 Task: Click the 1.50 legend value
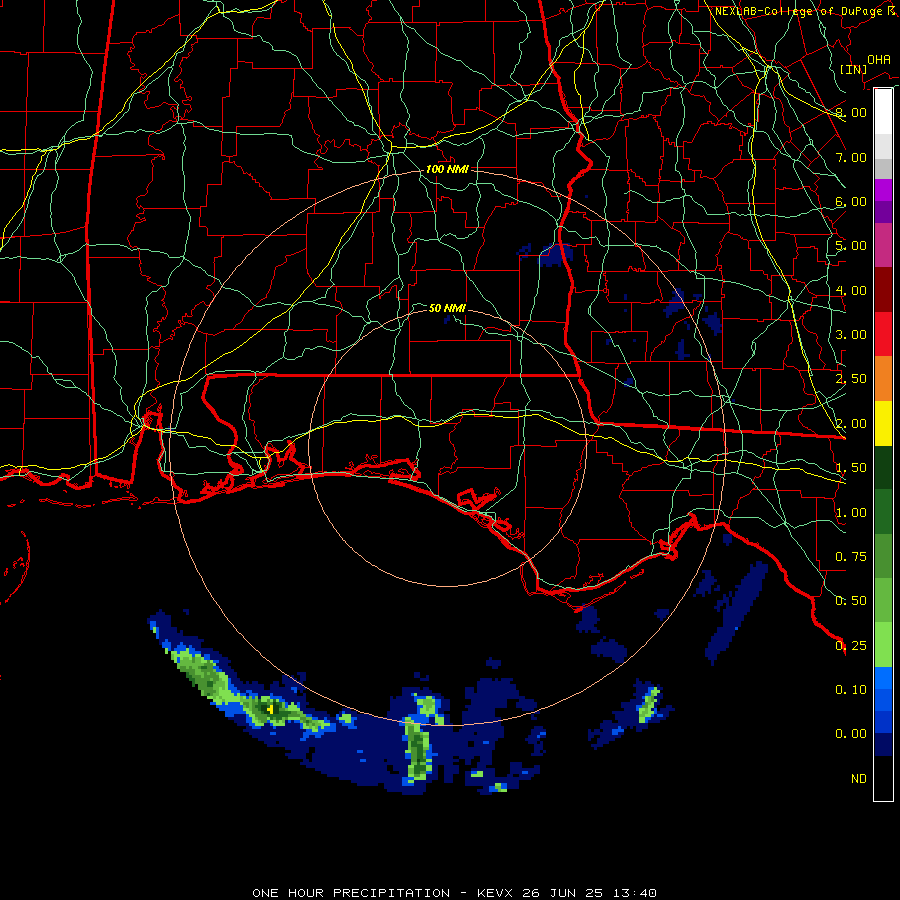tap(851, 468)
